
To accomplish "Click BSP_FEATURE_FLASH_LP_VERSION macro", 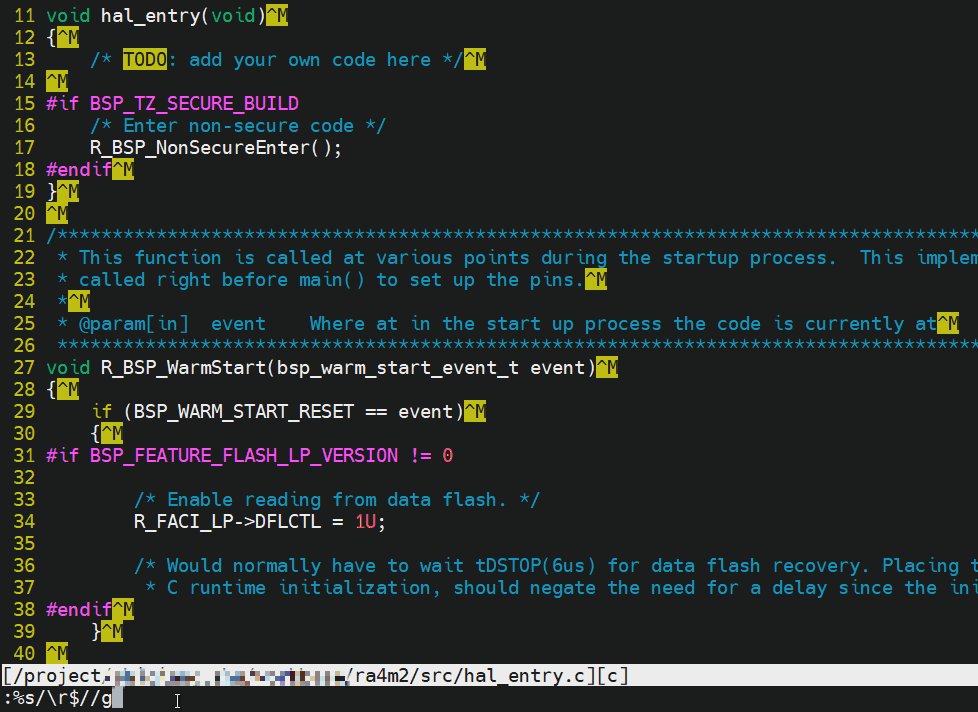I will pyautogui.click(x=244, y=456).
